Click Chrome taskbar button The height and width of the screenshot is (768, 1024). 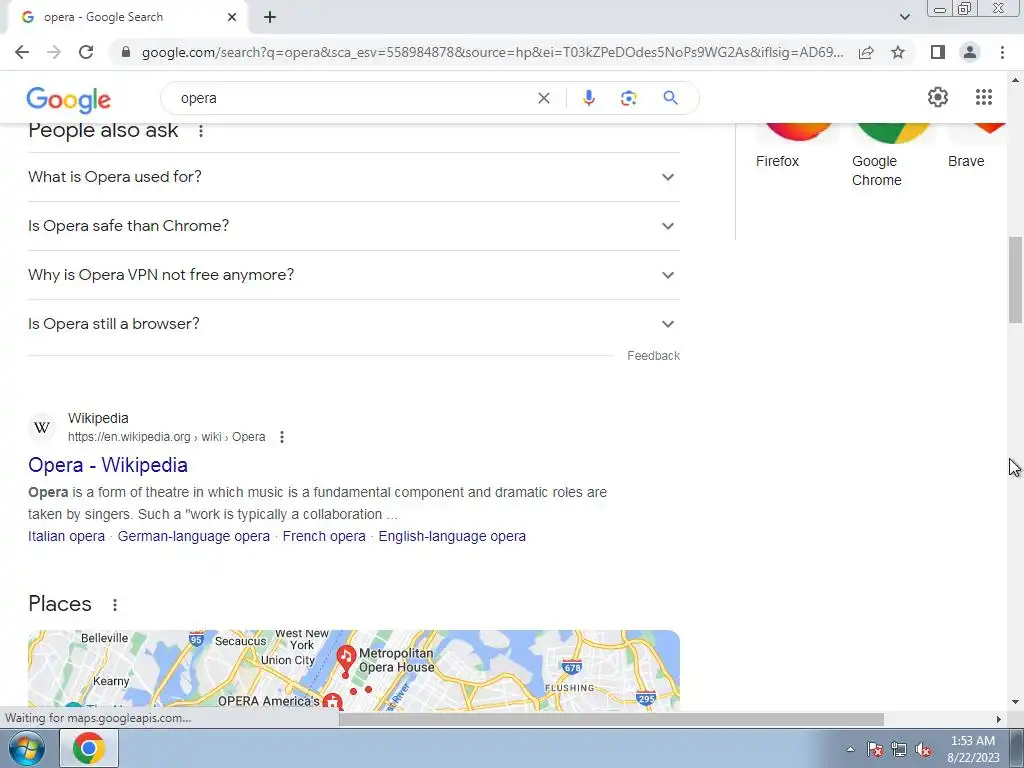pyautogui.click(x=89, y=748)
